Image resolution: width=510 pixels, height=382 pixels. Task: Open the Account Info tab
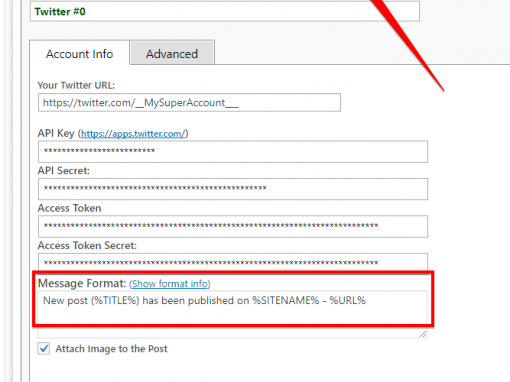[80, 53]
